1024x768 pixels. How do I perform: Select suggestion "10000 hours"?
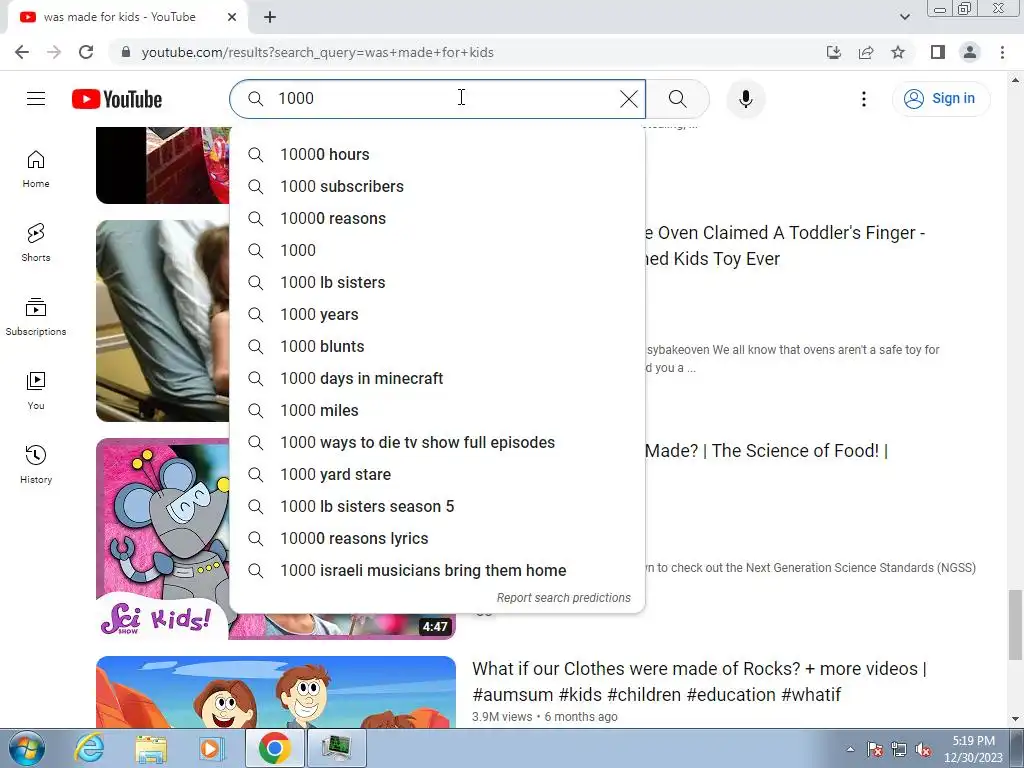pyautogui.click(x=437, y=154)
